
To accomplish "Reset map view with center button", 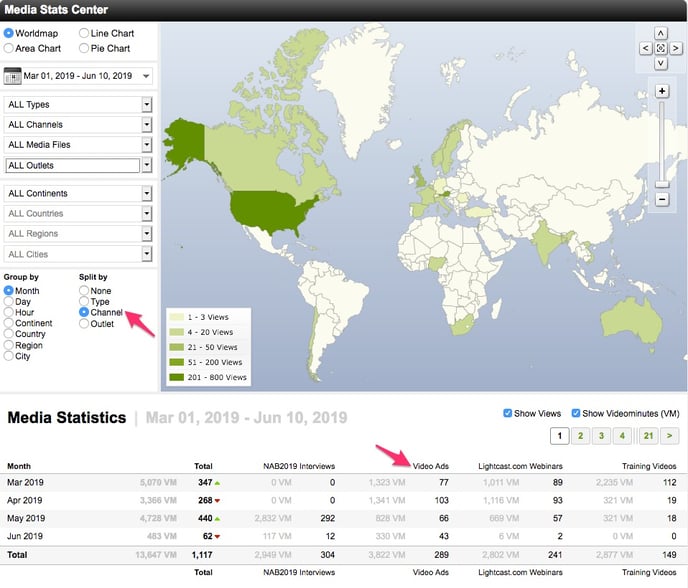I will click(x=659, y=48).
